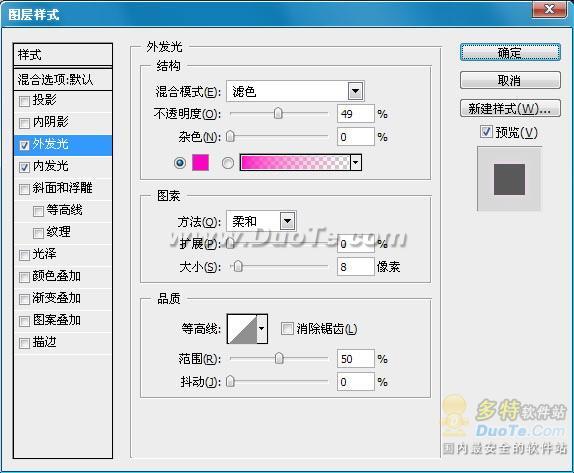Screen dimensions: 574x473
Task: Uncheck the 外发光 outer glow checkbox
Action: pos(24,145)
